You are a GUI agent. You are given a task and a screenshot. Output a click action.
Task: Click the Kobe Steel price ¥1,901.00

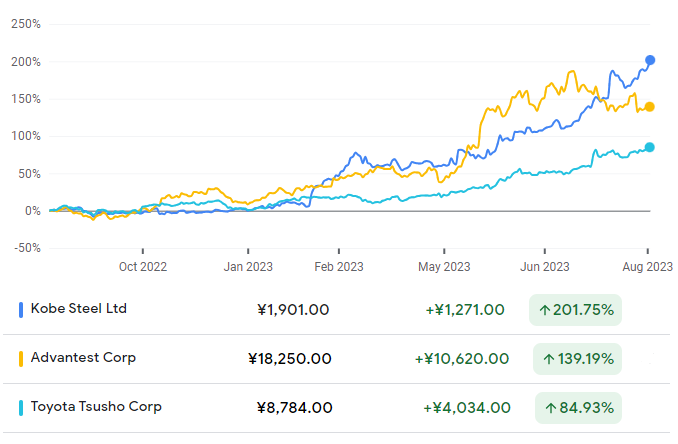pos(293,310)
